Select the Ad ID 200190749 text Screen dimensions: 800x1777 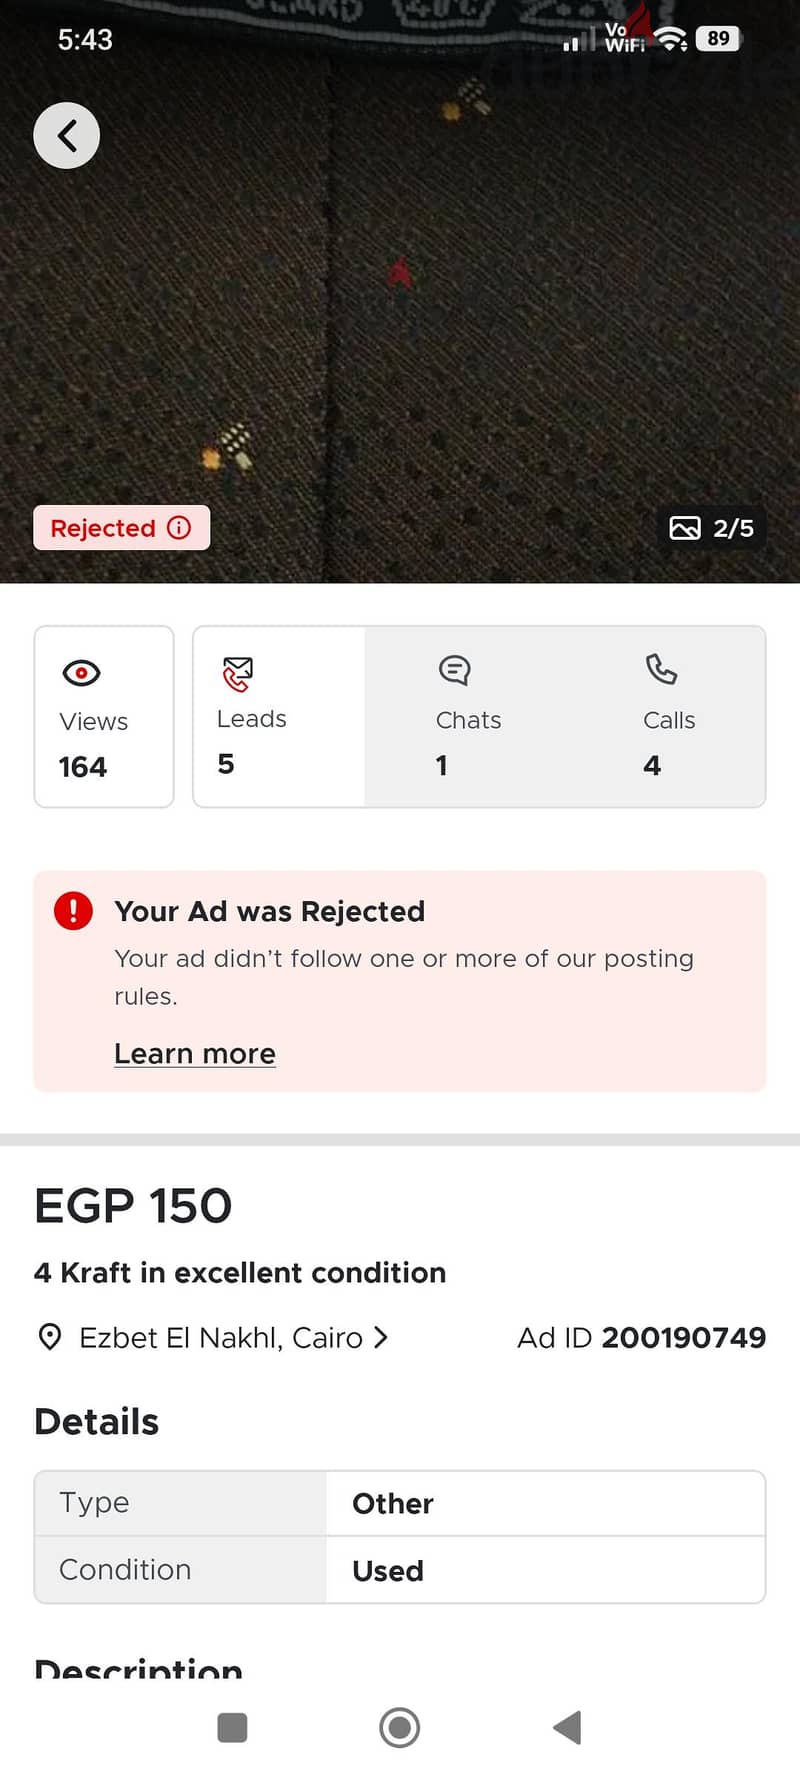641,1337
